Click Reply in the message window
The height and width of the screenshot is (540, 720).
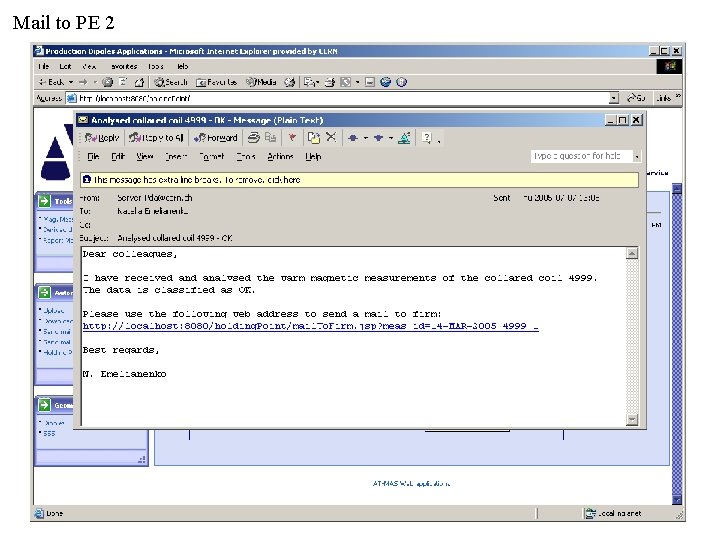tap(101, 138)
